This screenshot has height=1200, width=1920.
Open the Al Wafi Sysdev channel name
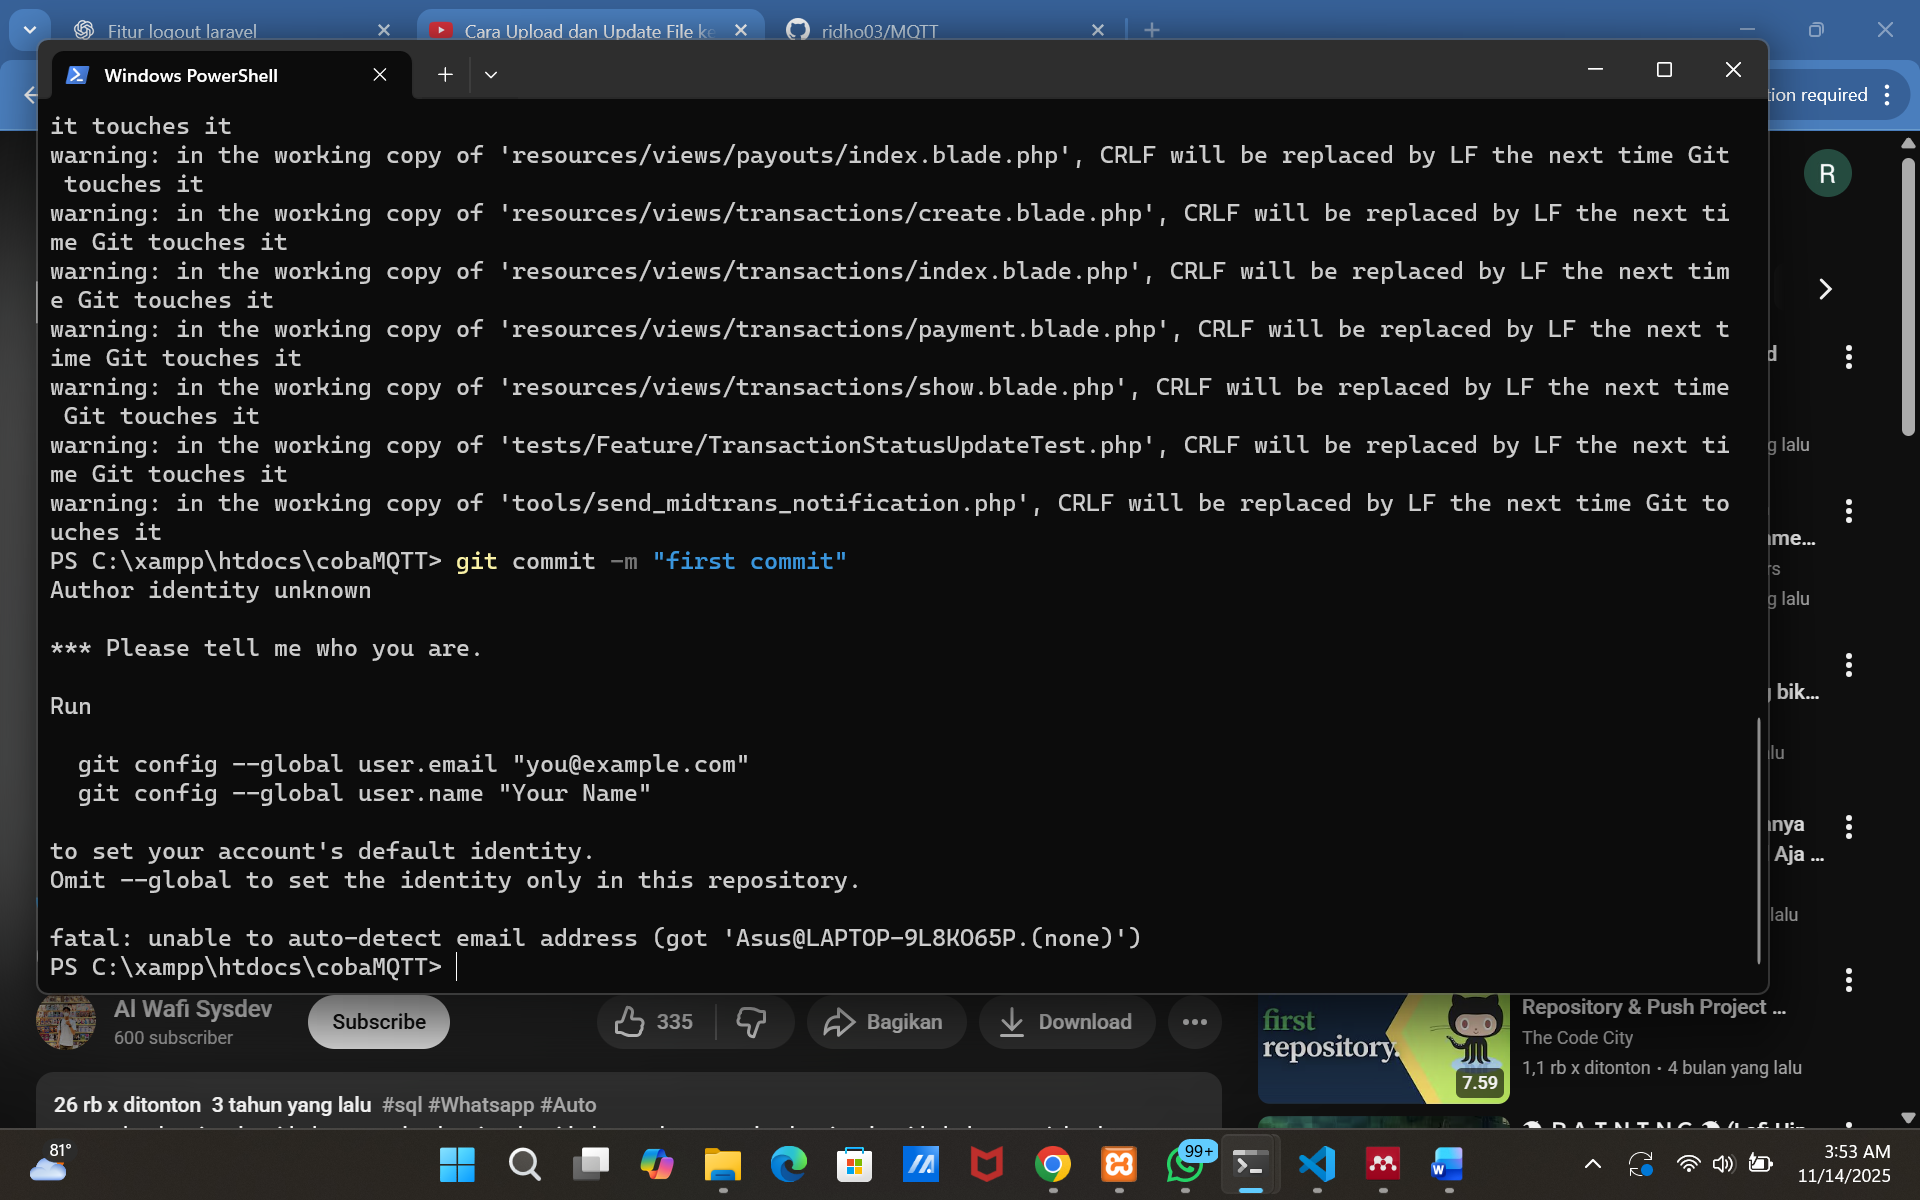pos(193,1009)
